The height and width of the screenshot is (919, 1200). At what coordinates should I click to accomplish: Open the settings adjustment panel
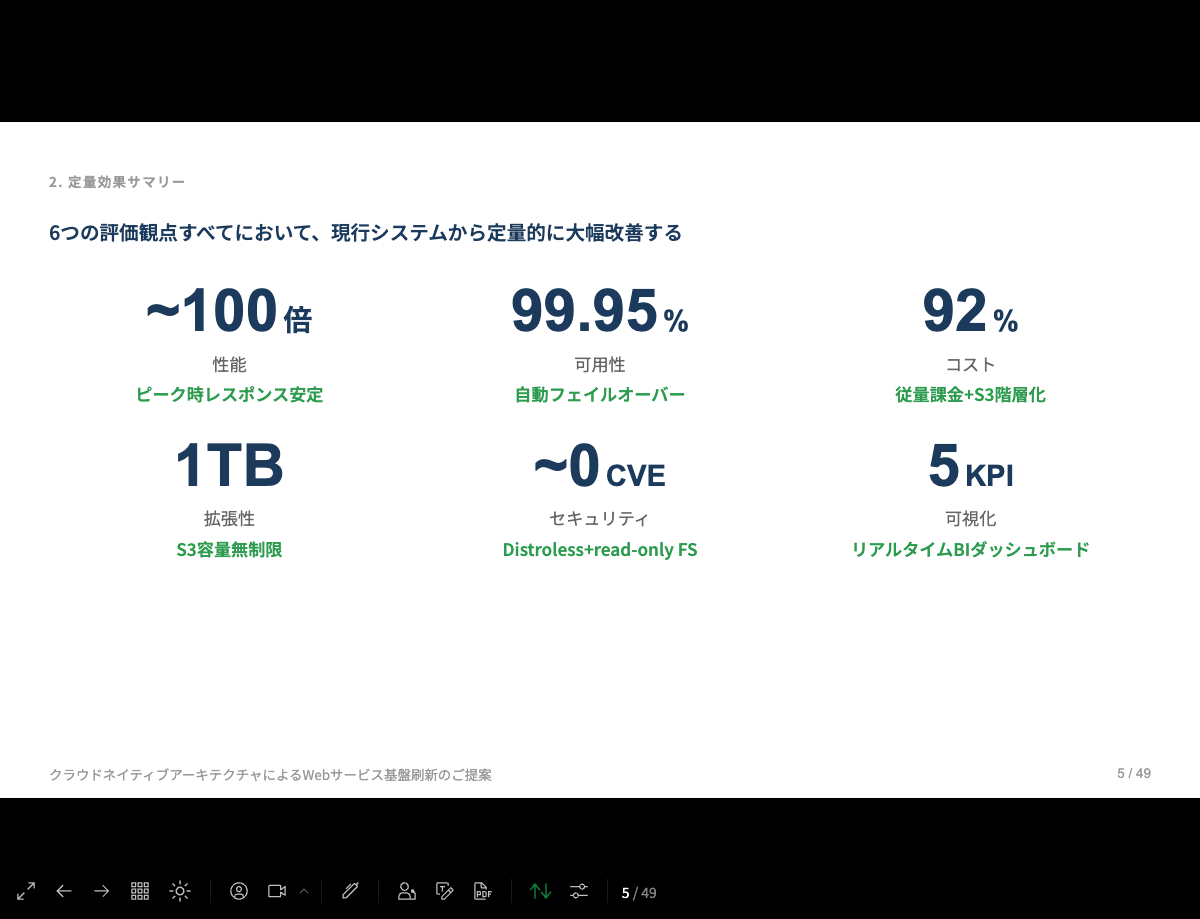pos(578,890)
